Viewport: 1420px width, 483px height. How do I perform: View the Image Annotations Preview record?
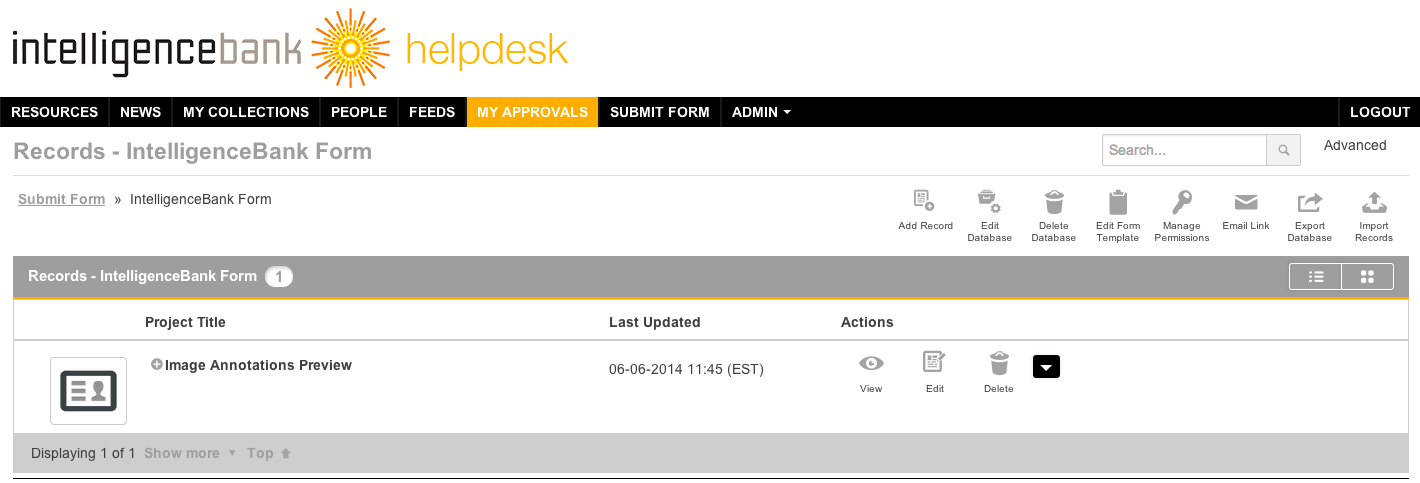tap(871, 363)
